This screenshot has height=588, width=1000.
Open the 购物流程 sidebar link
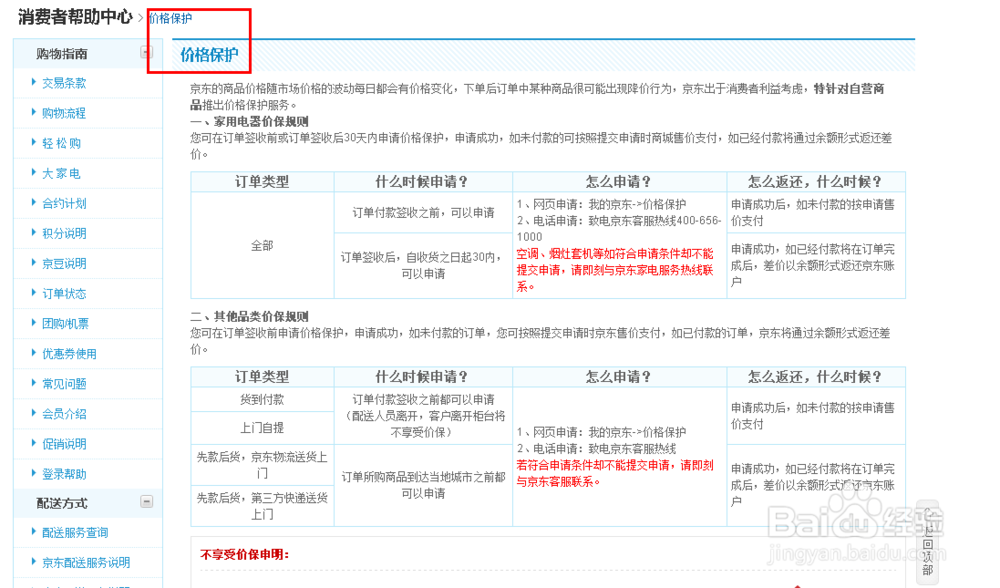64,113
